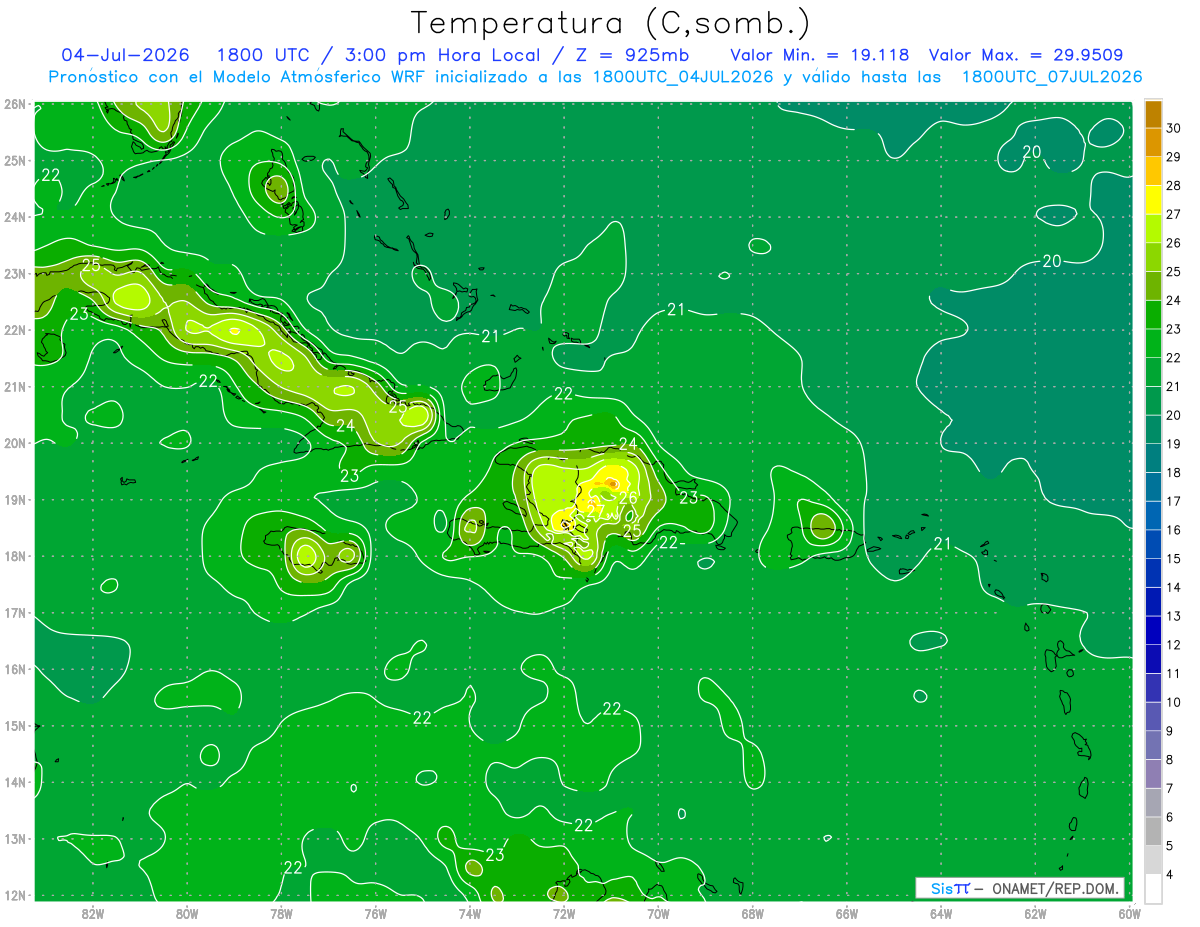
Task: Pick the white swatch at colorbar bottom
Action: click(1153, 888)
